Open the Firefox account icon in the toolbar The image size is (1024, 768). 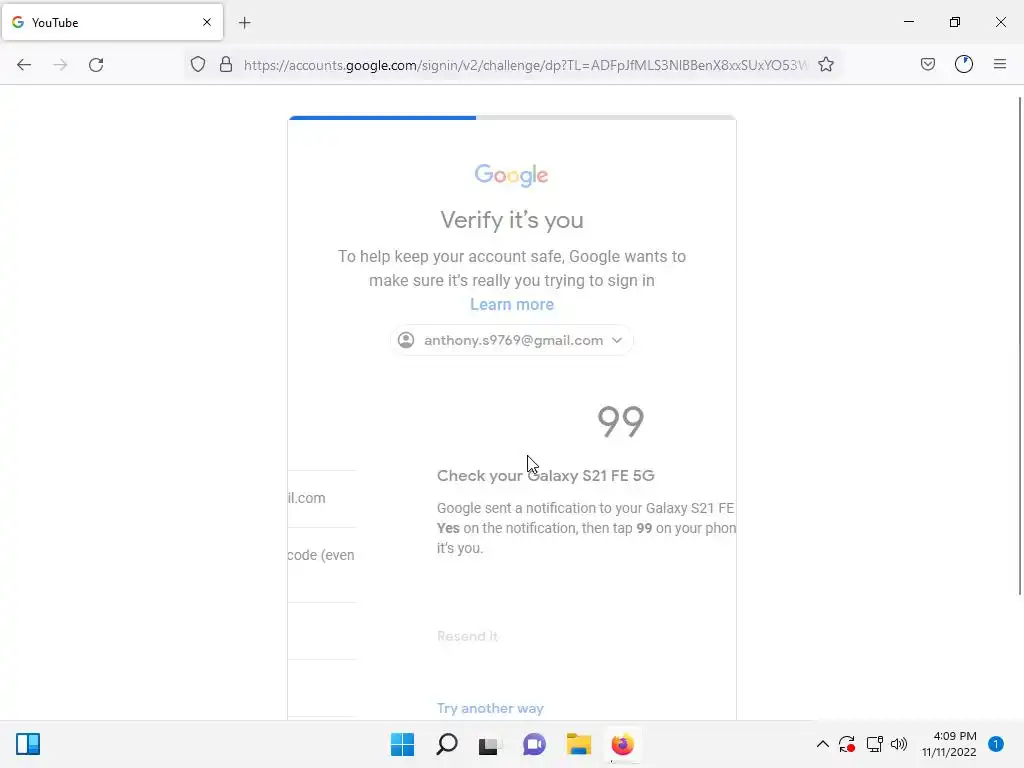[x=964, y=64]
